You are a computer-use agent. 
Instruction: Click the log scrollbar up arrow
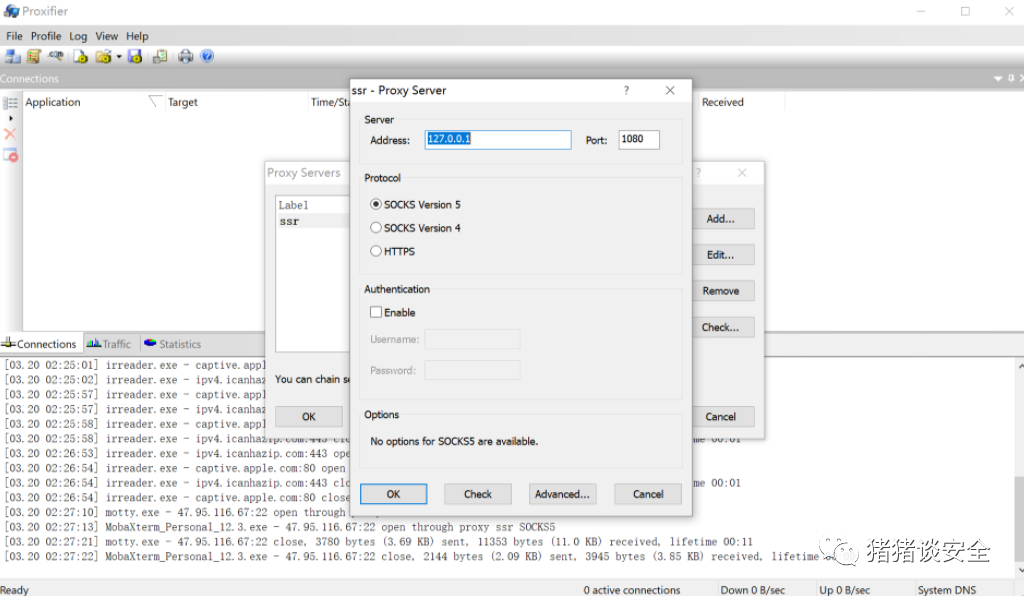click(1019, 367)
